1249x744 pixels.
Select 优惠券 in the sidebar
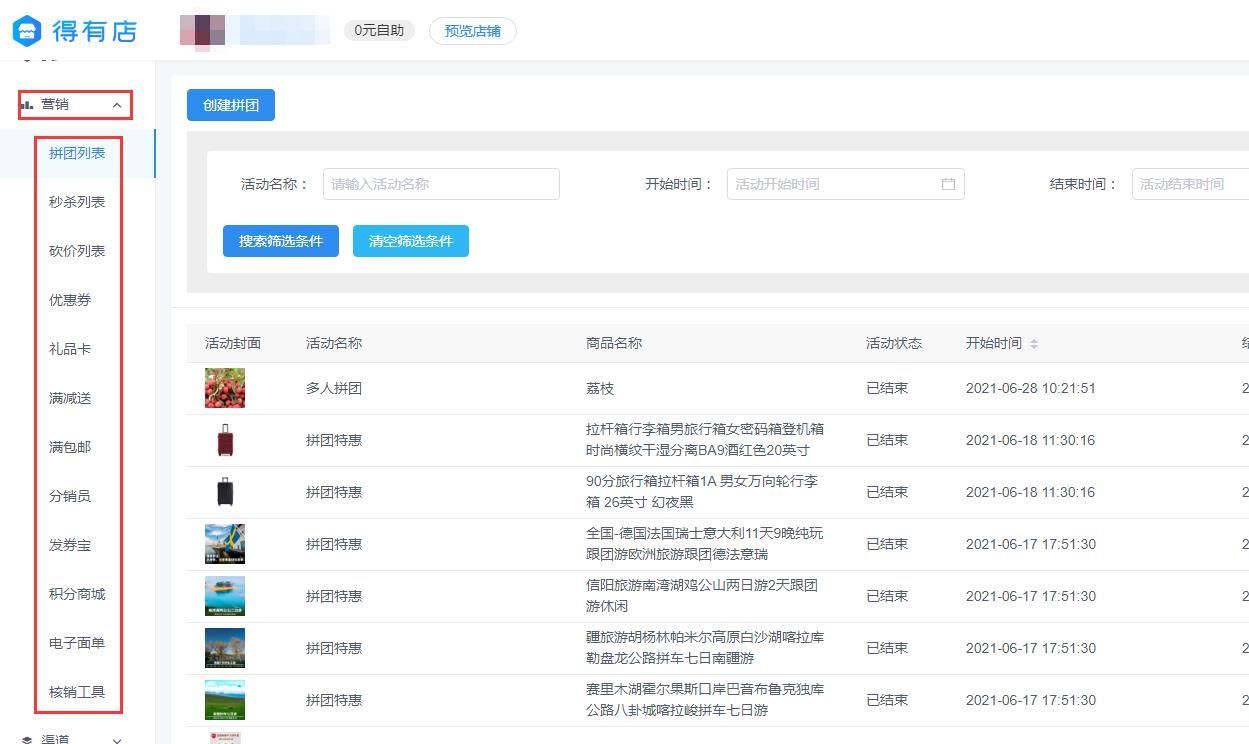click(x=70, y=299)
